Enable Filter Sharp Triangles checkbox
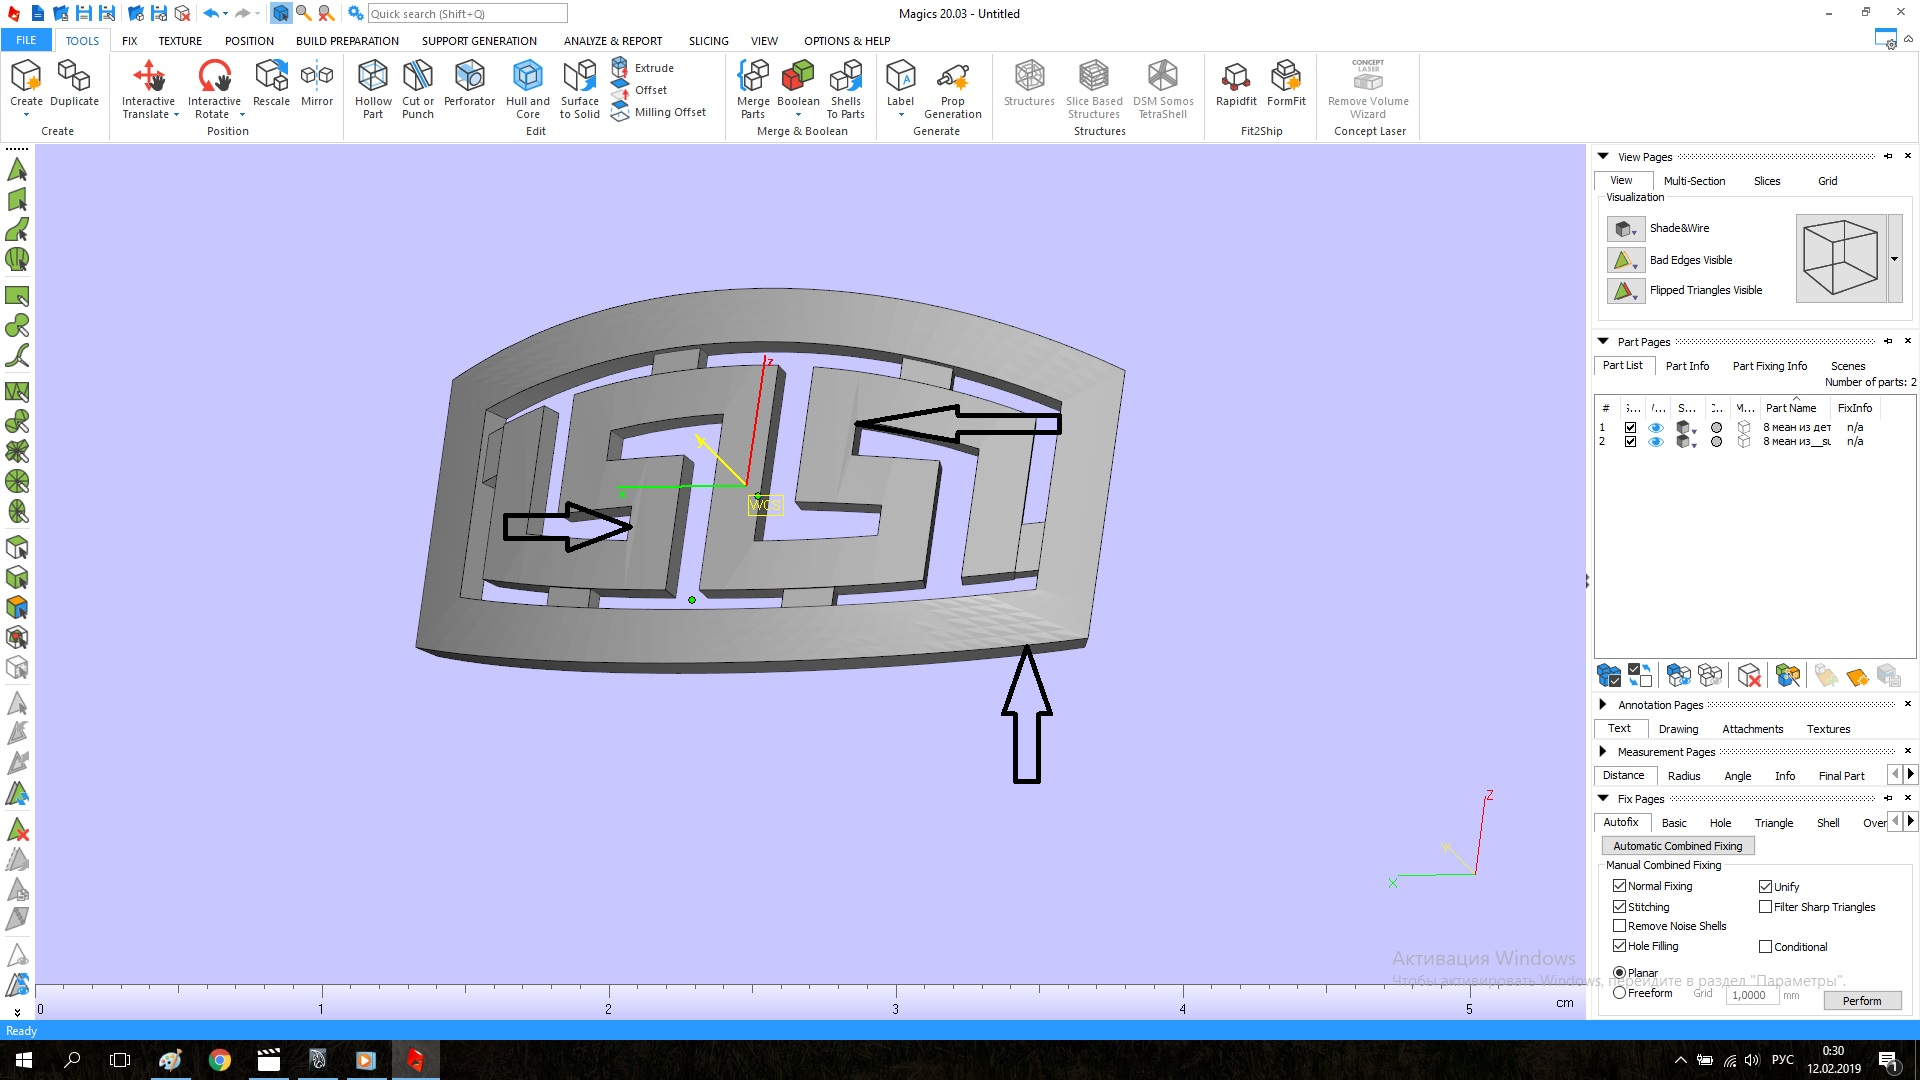Viewport: 1920px width, 1080px height. click(x=1765, y=907)
